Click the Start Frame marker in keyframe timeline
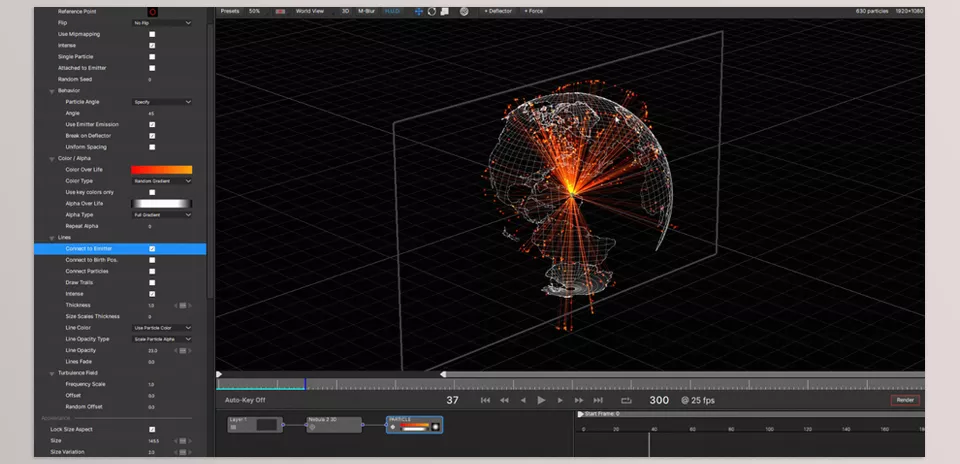Viewport: 960px width, 464px height. point(580,414)
